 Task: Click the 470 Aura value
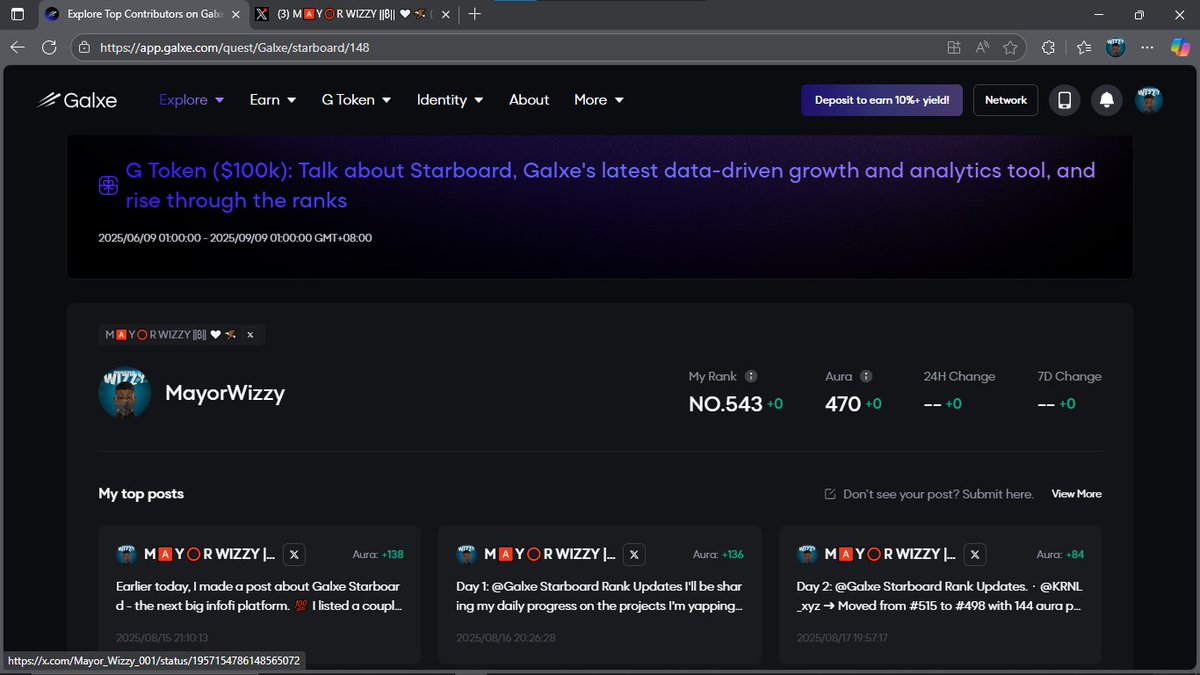coord(843,404)
